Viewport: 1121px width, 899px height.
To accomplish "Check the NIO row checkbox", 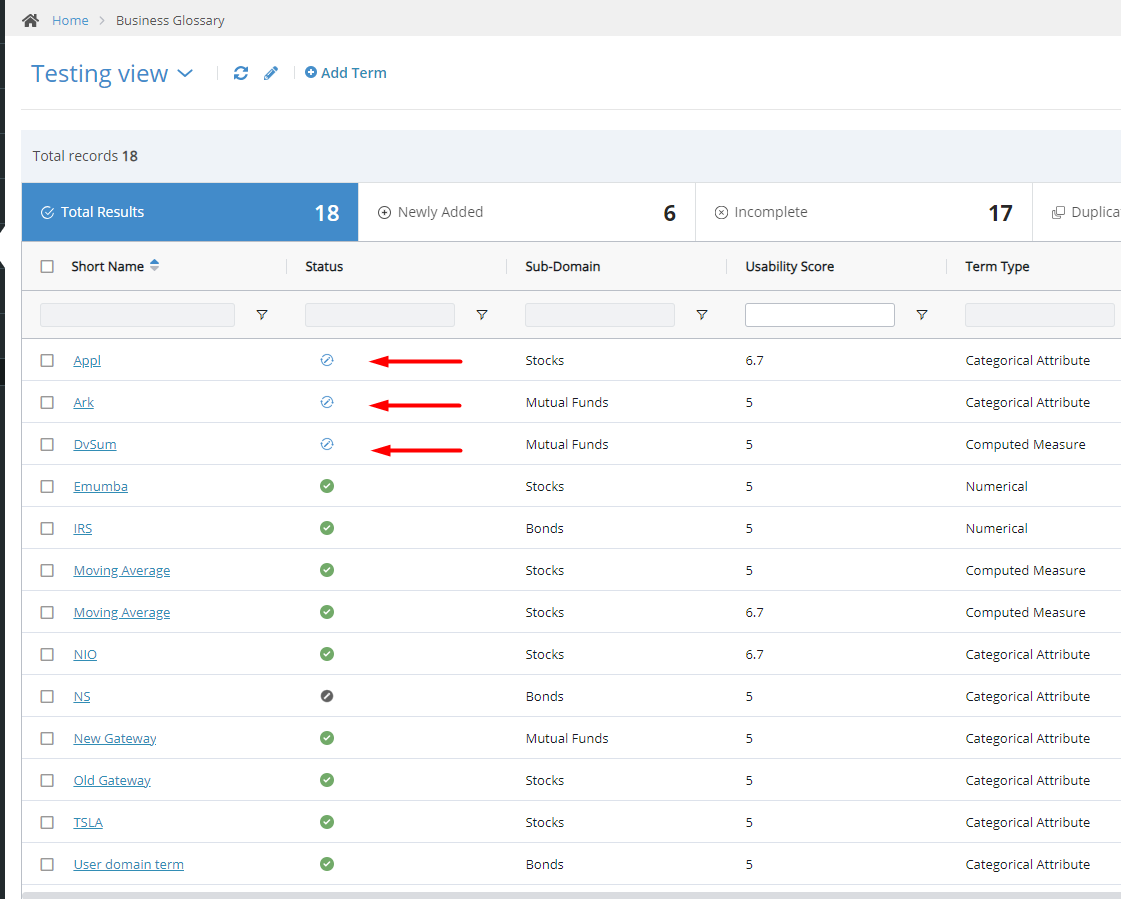I will pos(47,654).
